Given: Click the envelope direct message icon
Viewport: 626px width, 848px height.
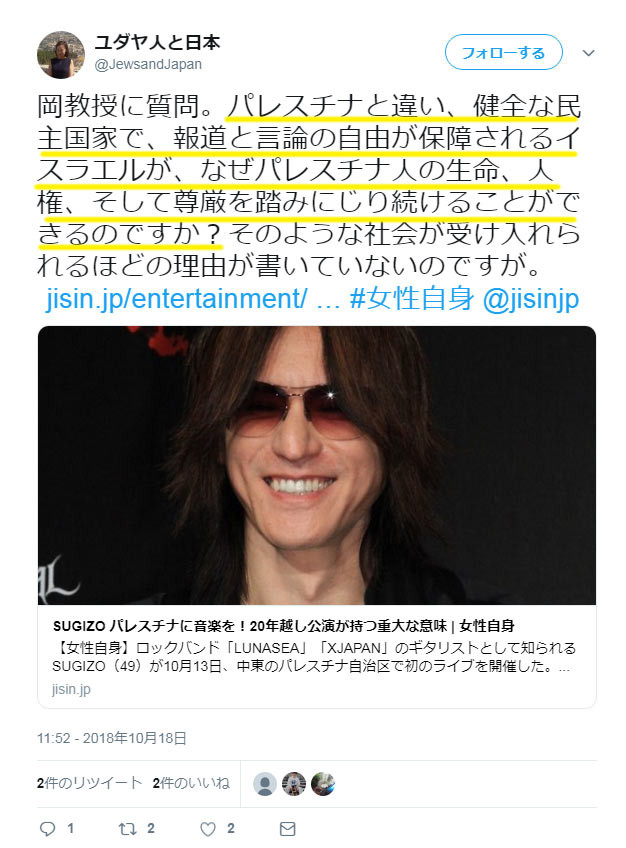Looking at the screenshot, I should tap(288, 829).
